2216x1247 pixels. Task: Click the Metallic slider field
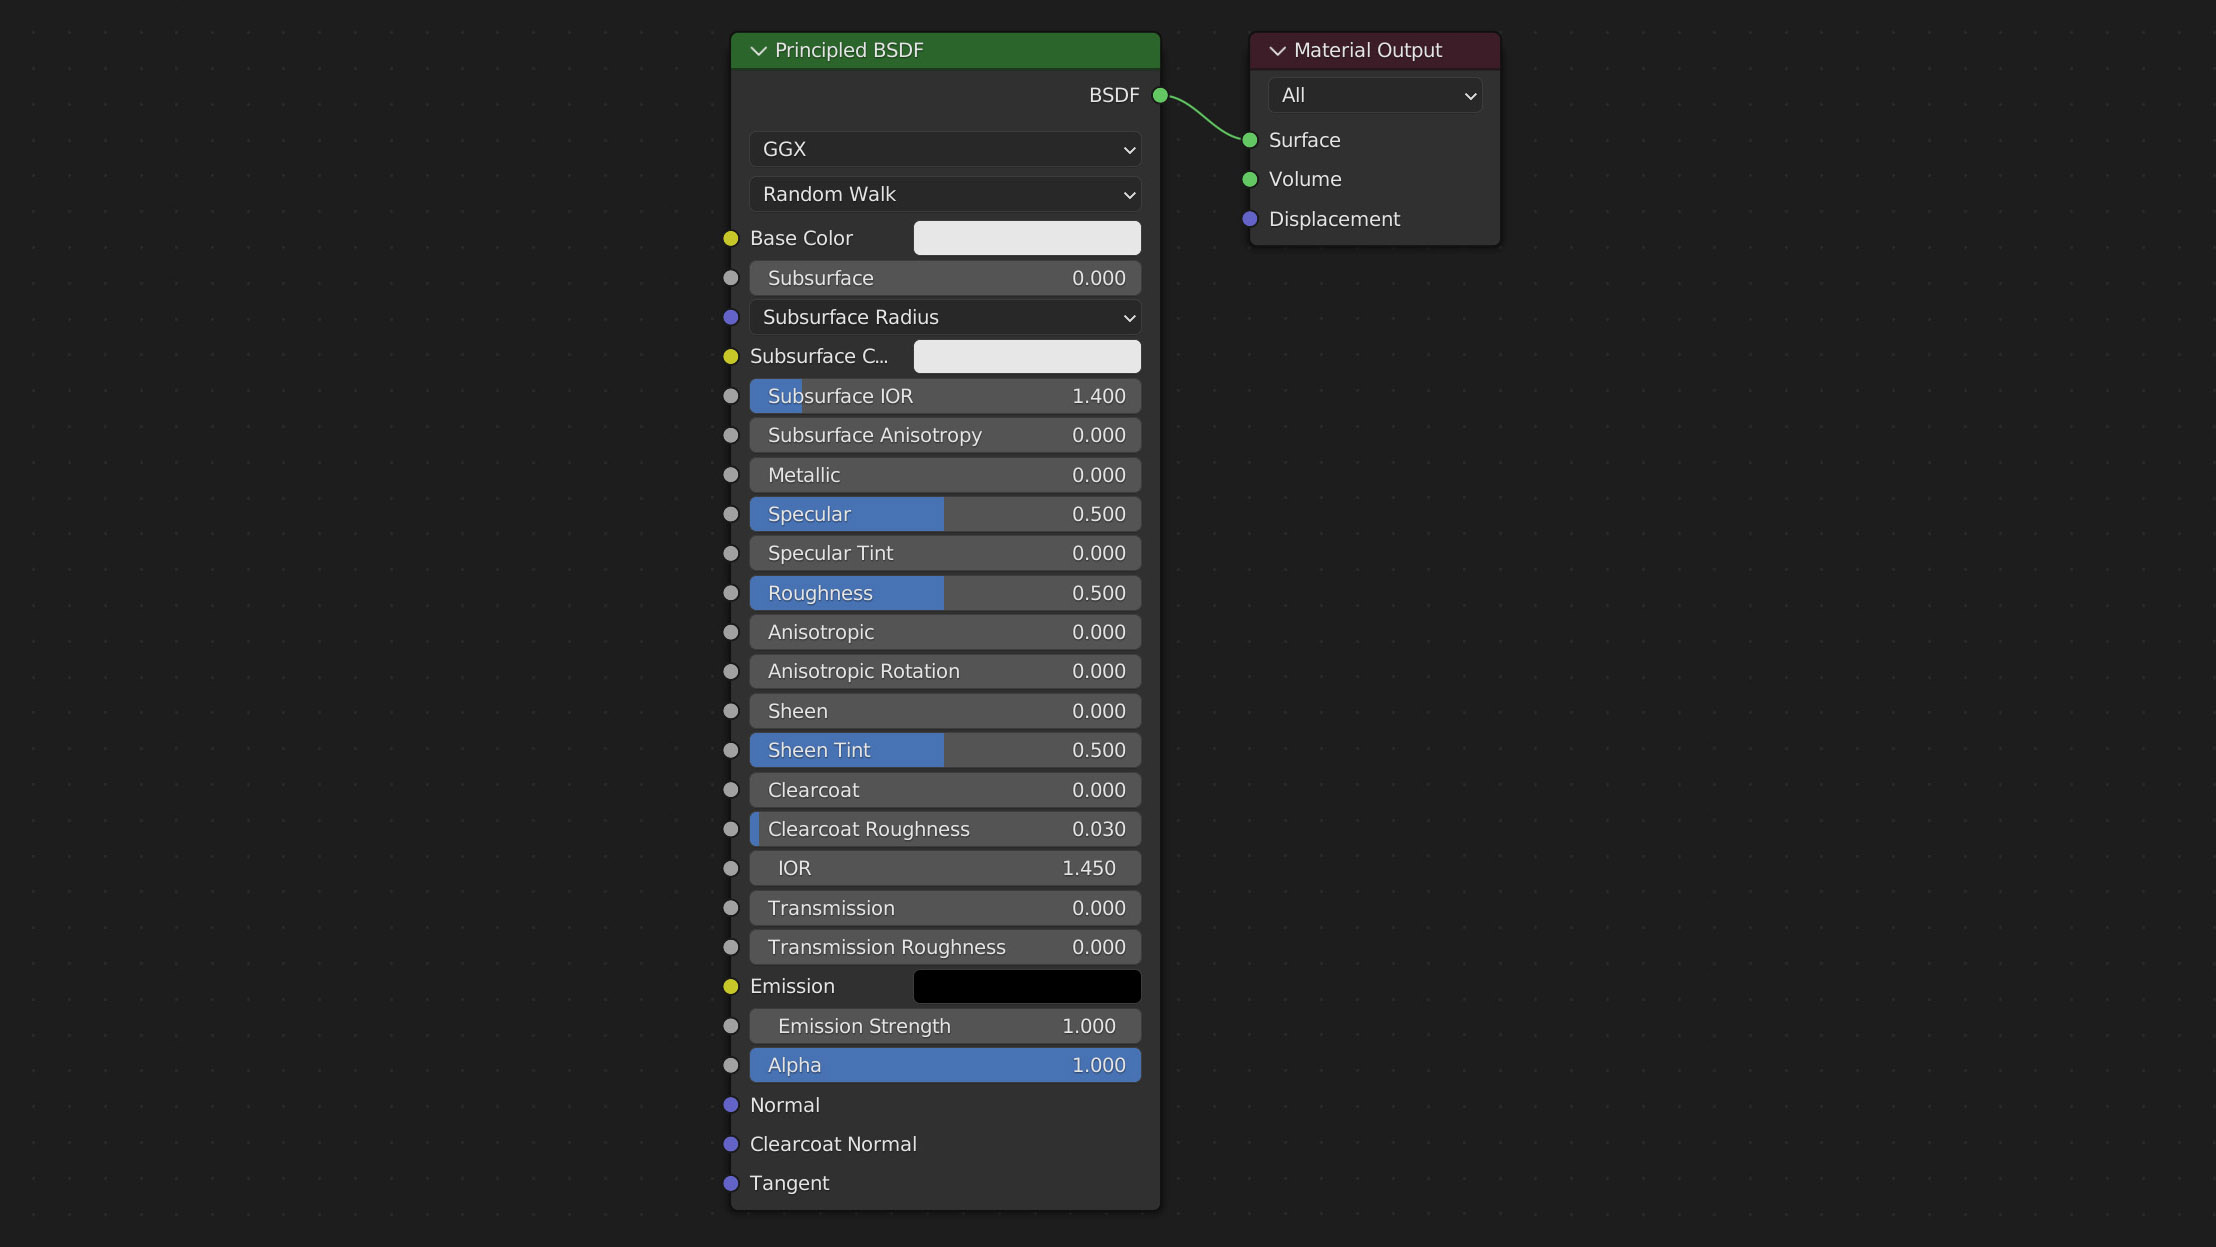tap(945, 475)
